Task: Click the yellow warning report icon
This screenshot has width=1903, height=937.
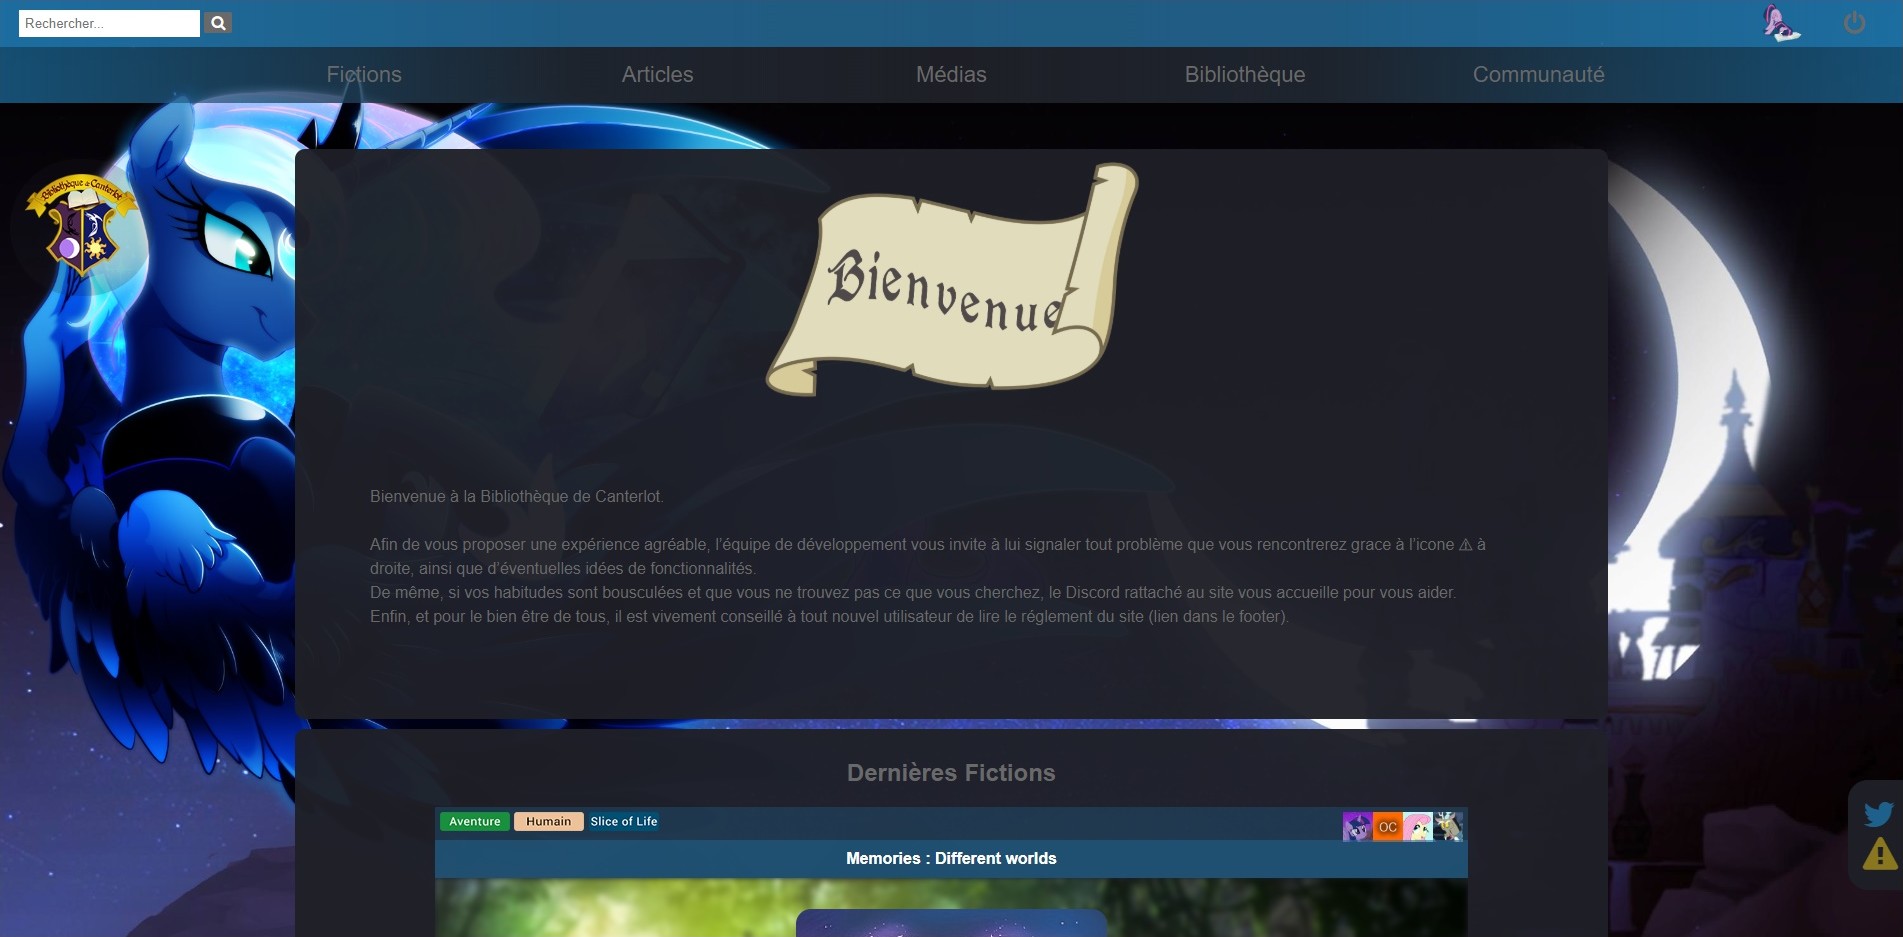Action: click(x=1880, y=854)
